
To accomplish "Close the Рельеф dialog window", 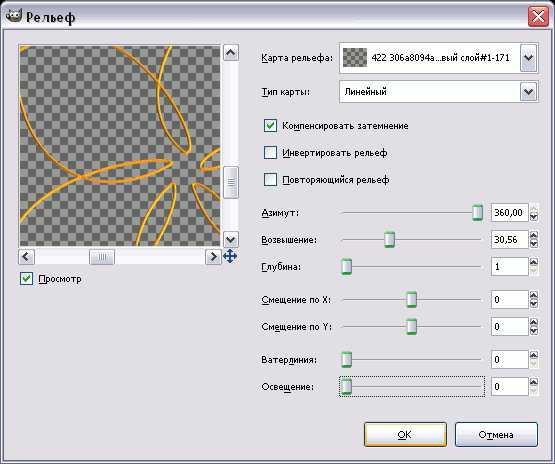I will (538, 17).
